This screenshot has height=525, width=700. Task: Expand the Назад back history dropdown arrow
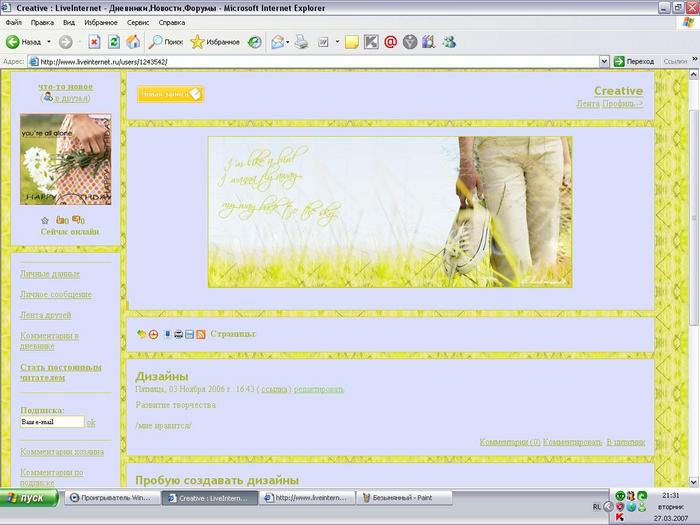[x=49, y=42]
